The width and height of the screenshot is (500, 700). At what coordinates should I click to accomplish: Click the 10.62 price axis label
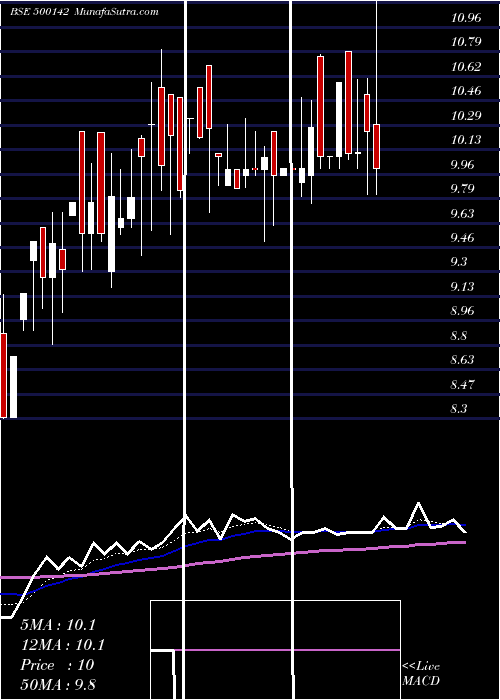pyautogui.click(x=466, y=67)
